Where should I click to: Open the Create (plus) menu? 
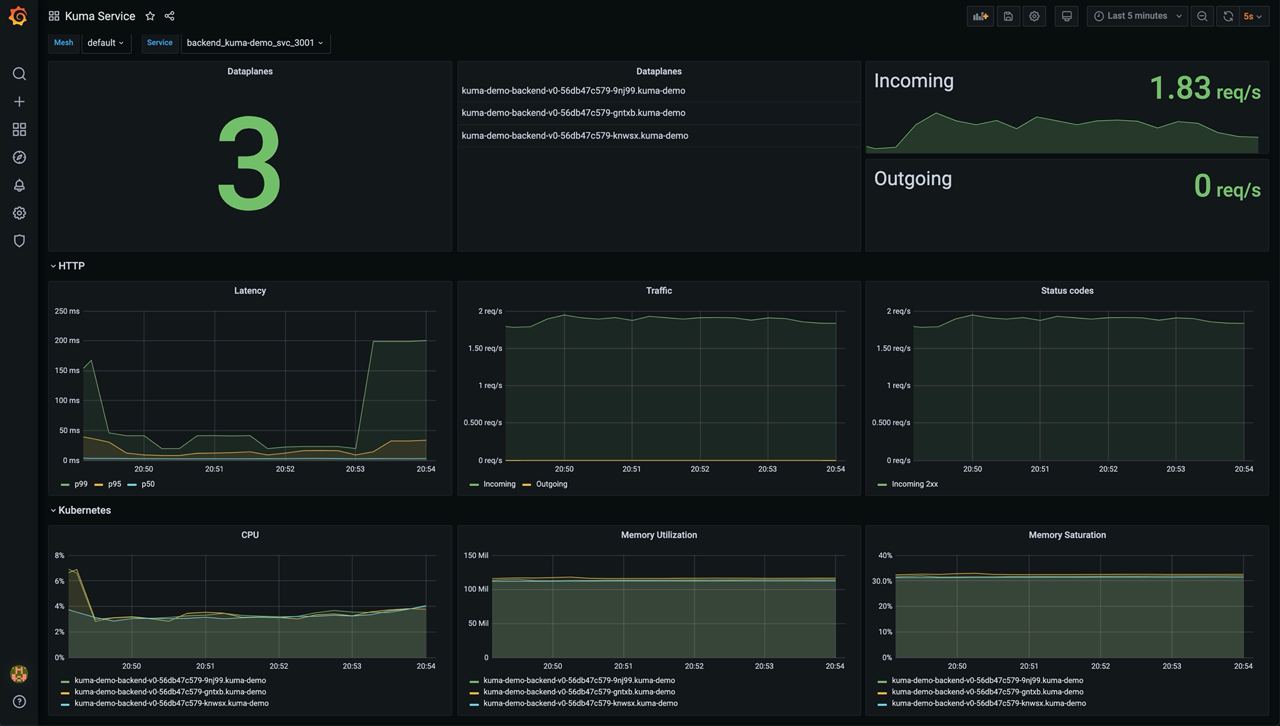click(18, 100)
